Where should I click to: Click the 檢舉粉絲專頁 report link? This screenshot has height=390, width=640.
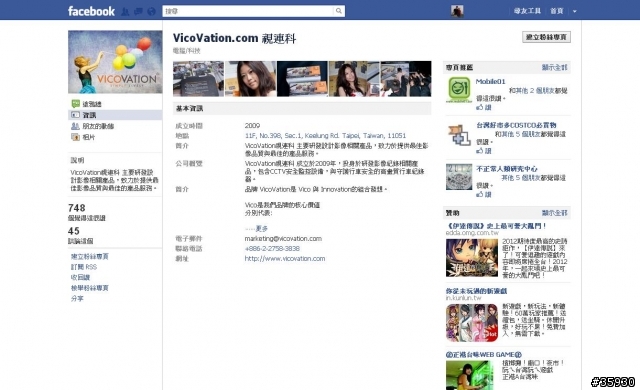point(90,288)
